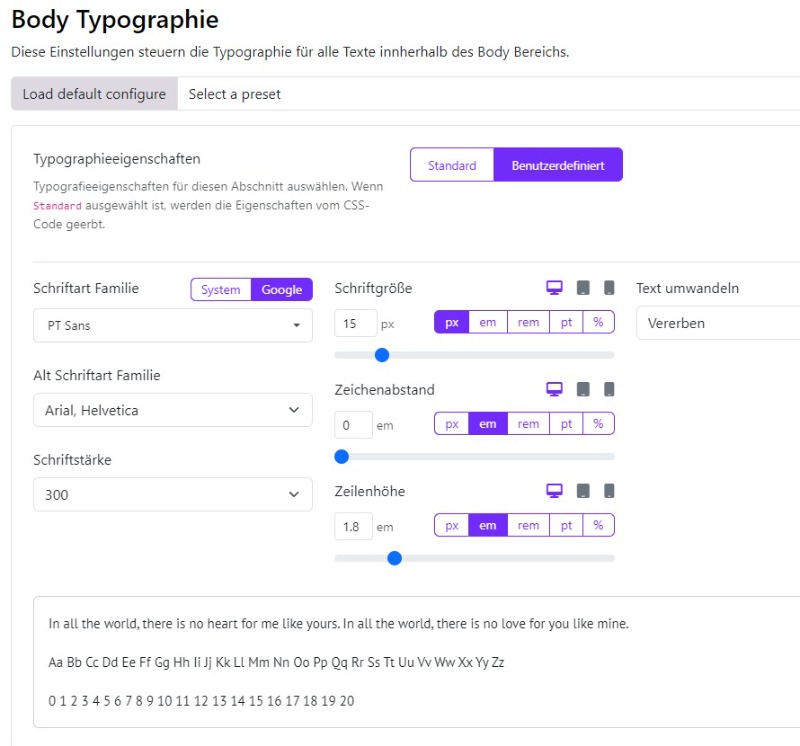This screenshot has height=746, width=800.
Task: Open the Schriftstärke 300 dropdown
Action: [173, 494]
